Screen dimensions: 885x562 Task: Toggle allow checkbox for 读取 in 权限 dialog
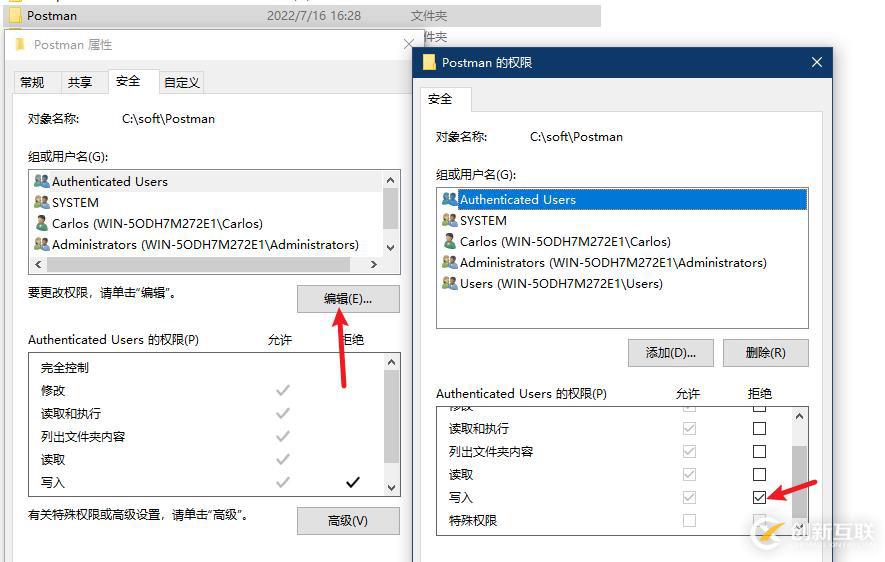coord(689,475)
